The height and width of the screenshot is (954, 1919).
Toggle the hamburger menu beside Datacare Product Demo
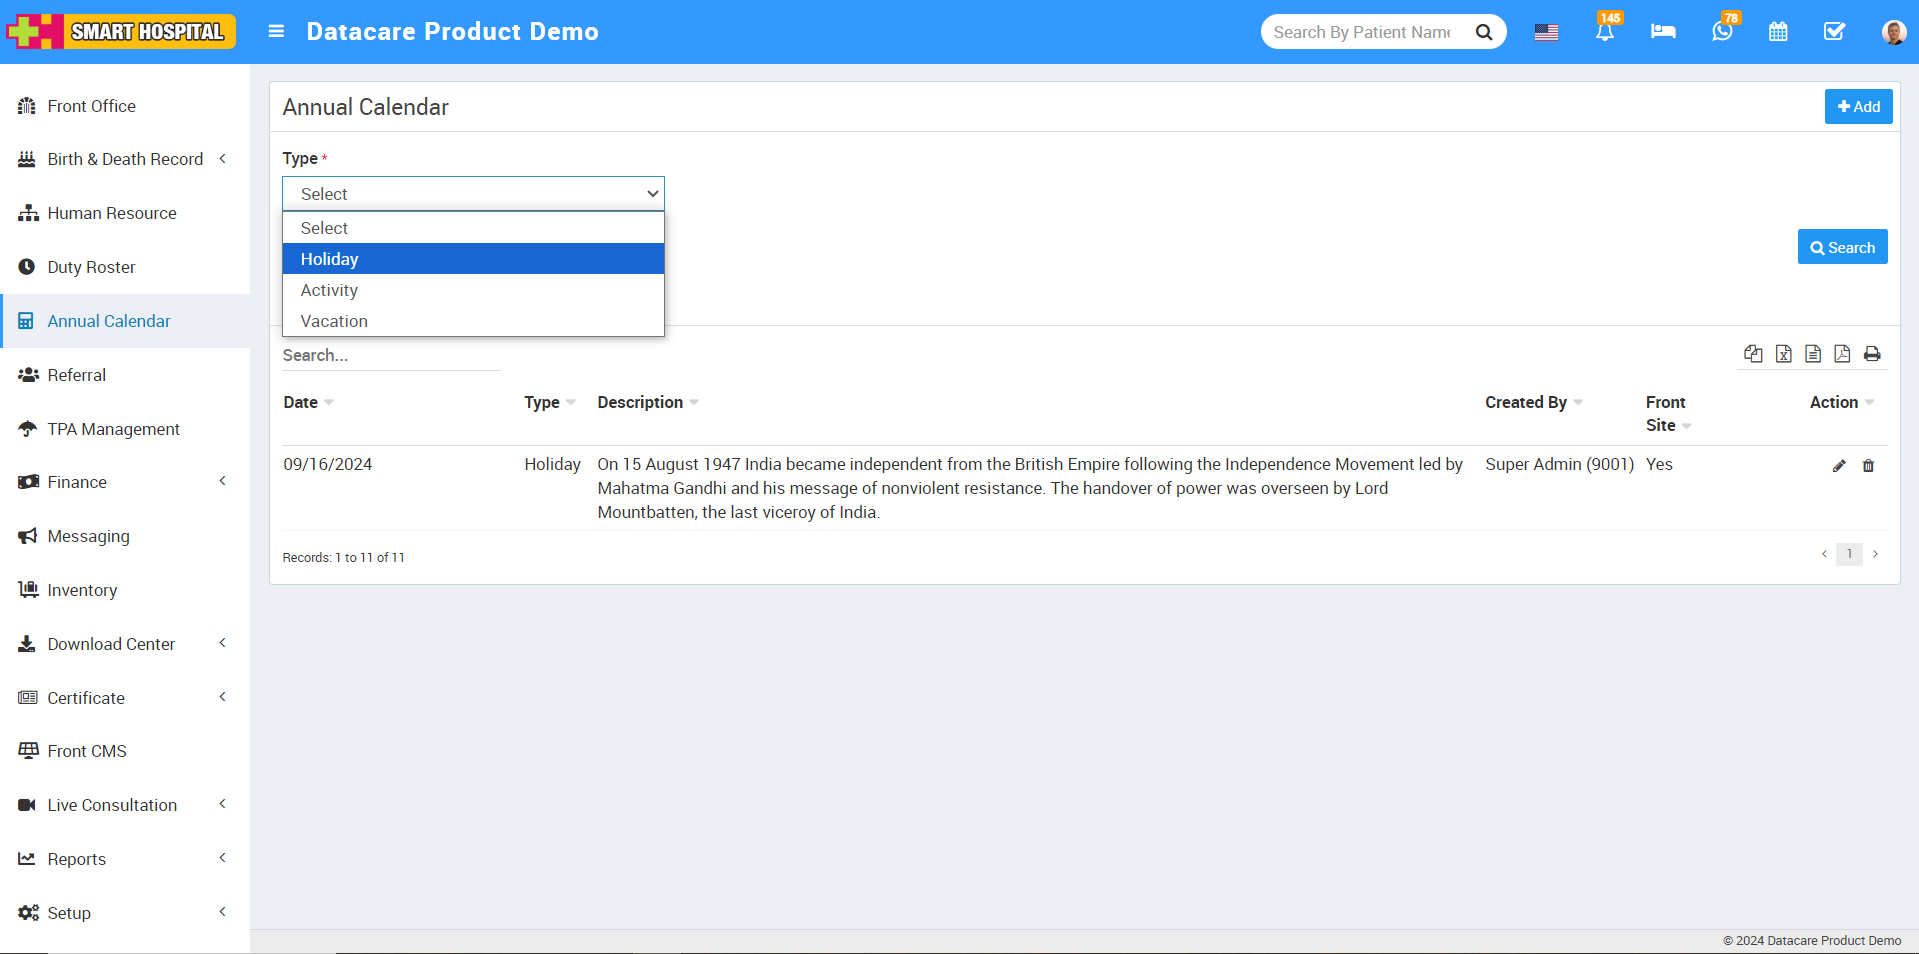click(x=276, y=31)
